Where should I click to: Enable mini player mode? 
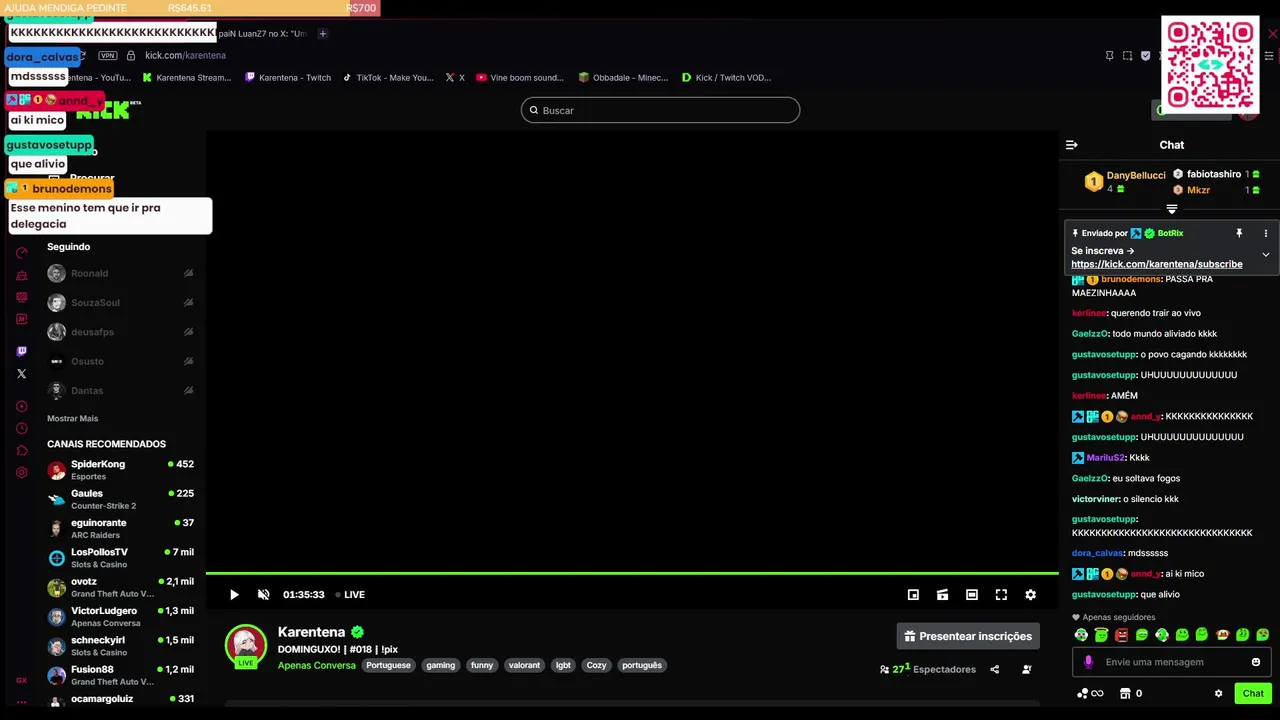[x=913, y=594]
